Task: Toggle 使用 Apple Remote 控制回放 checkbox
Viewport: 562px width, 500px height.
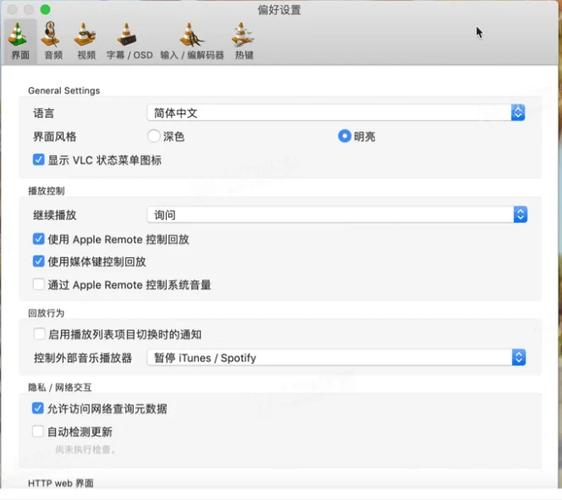Action: [x=38, y=239]
